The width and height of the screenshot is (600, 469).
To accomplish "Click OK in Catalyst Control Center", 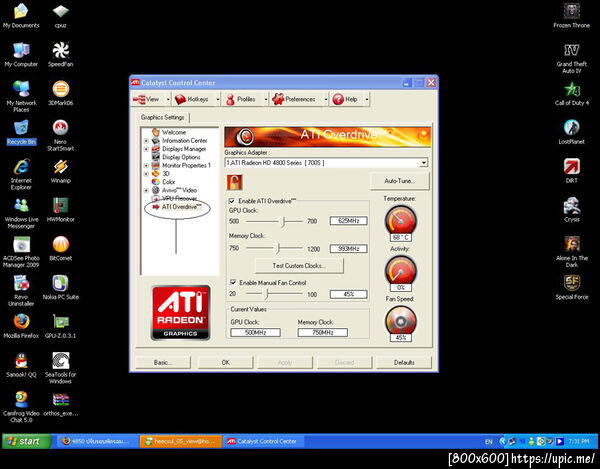I will [225, 362].
